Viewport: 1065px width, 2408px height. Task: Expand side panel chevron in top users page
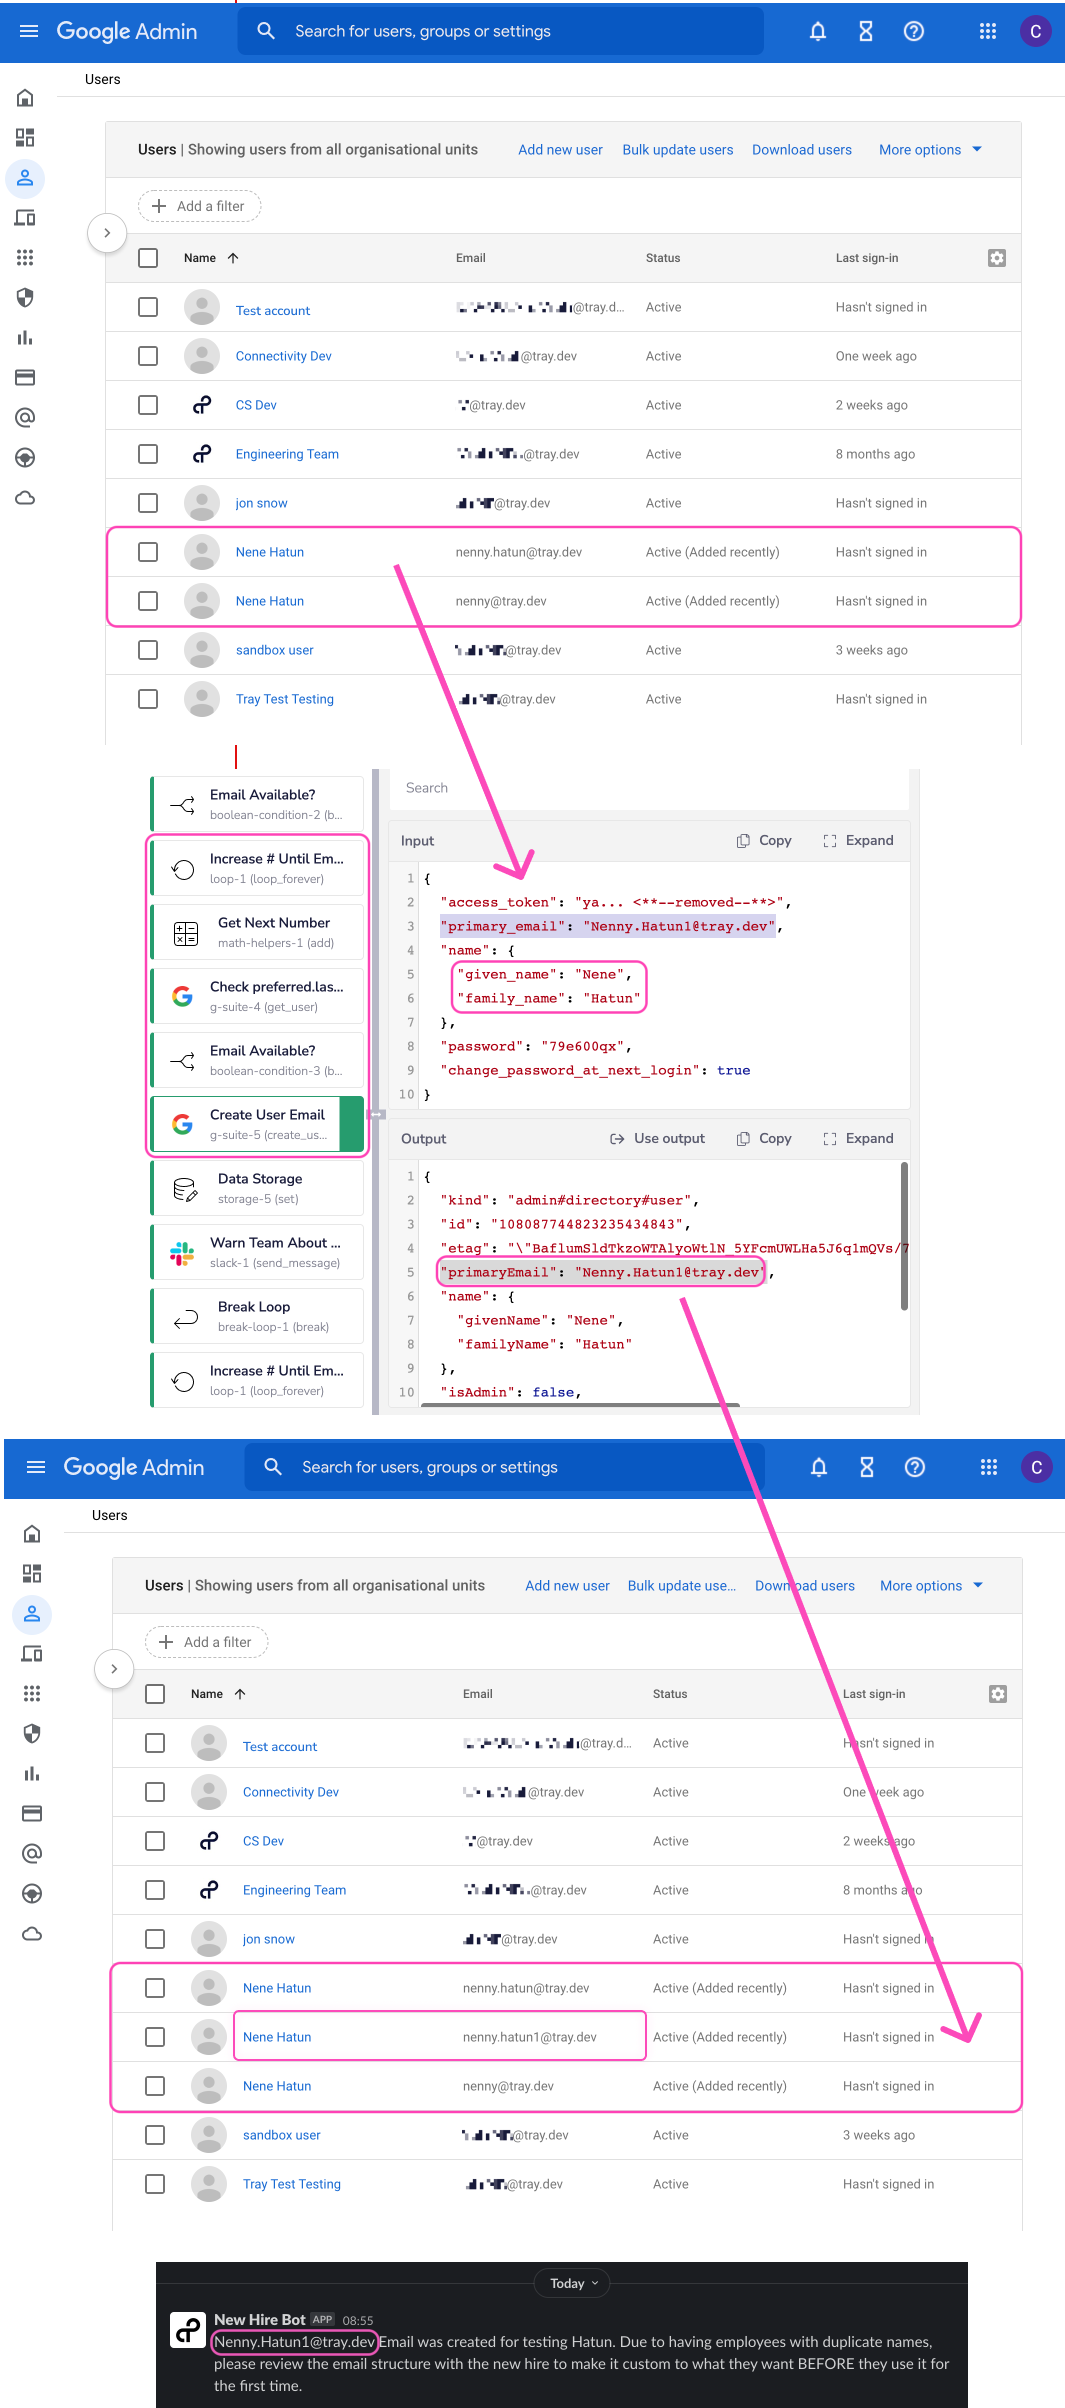point(107,233)
